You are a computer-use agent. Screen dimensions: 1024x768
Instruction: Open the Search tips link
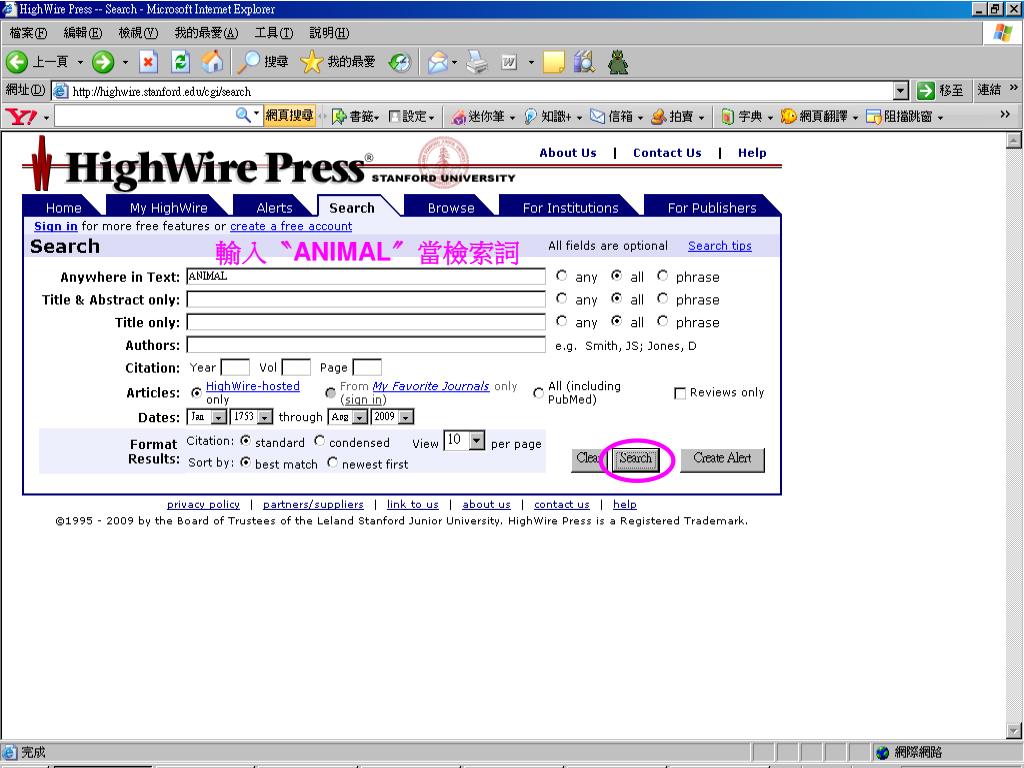720,246
